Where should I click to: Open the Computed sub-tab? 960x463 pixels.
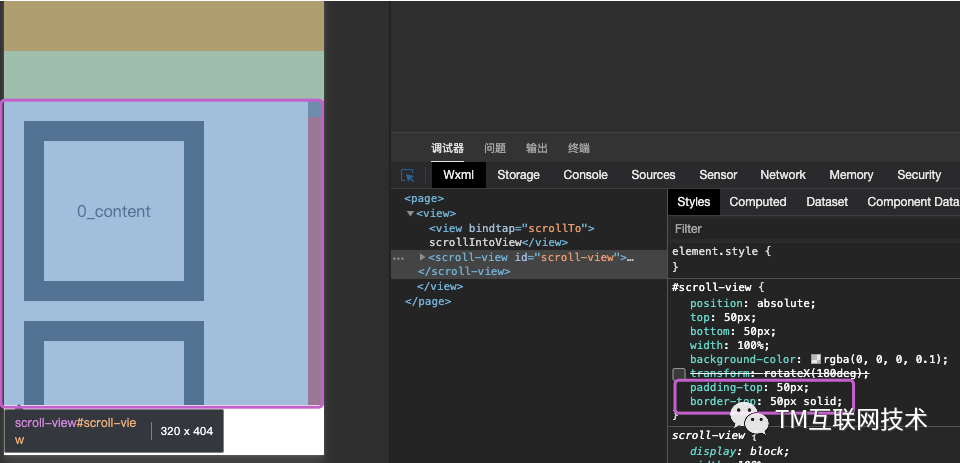tap(757, 202)
